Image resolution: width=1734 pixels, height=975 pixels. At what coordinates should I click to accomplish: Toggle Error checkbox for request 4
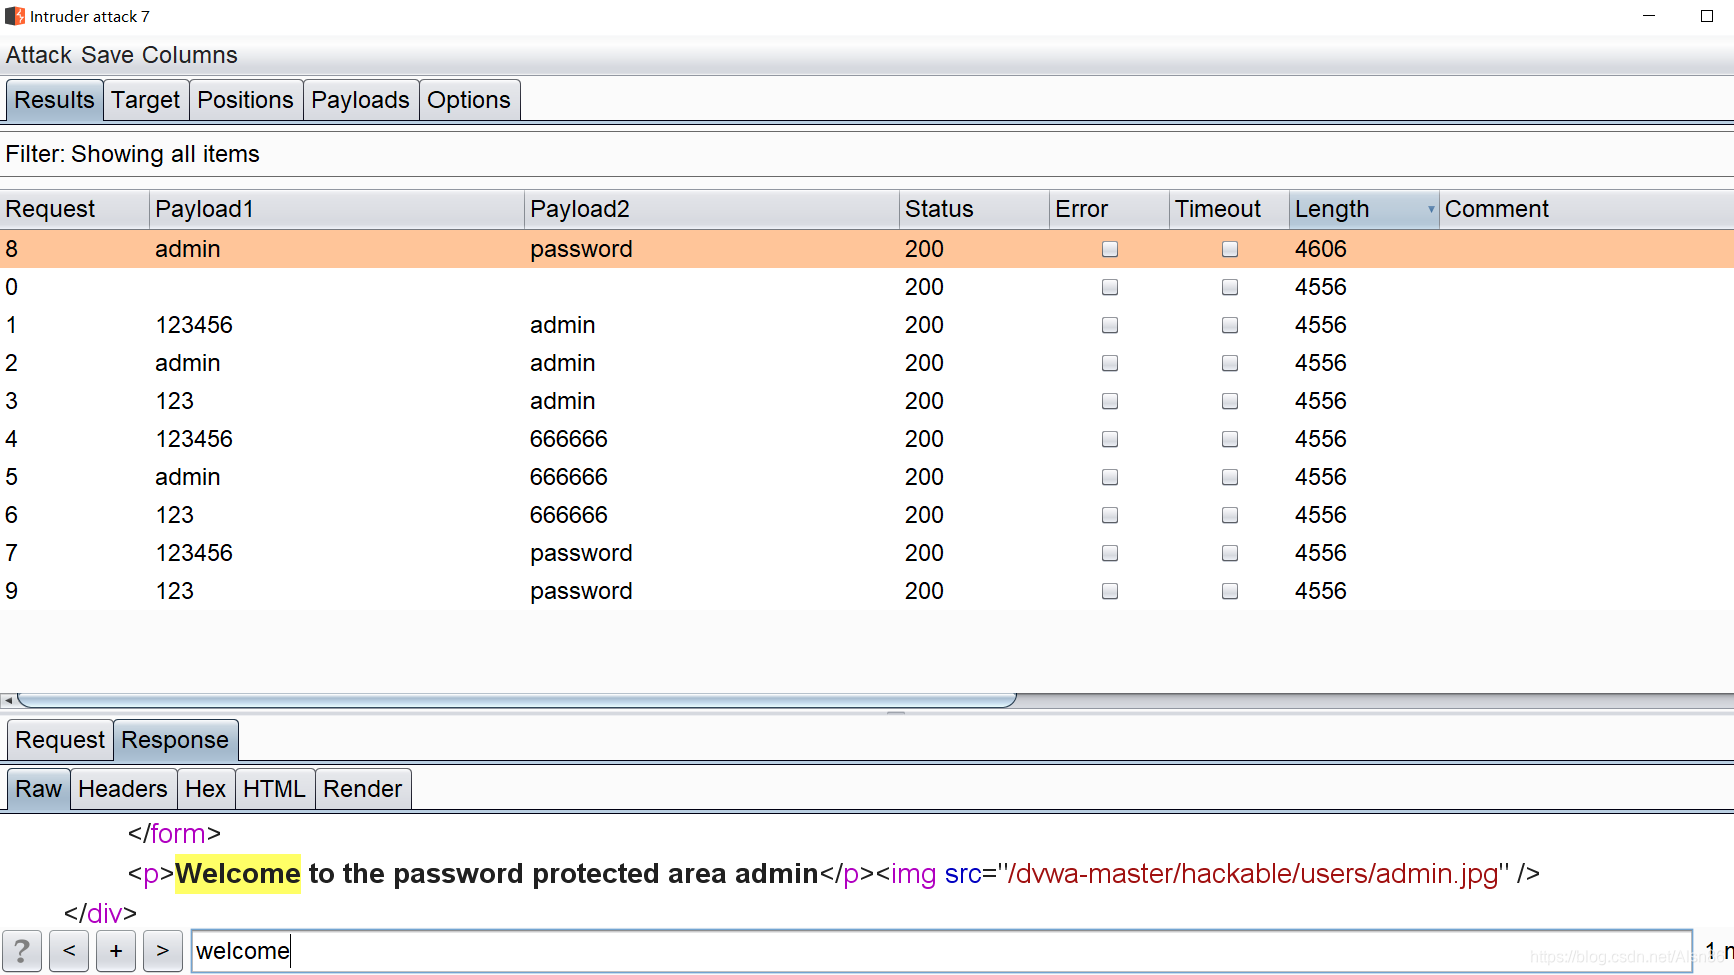[x=1110, y=439]
